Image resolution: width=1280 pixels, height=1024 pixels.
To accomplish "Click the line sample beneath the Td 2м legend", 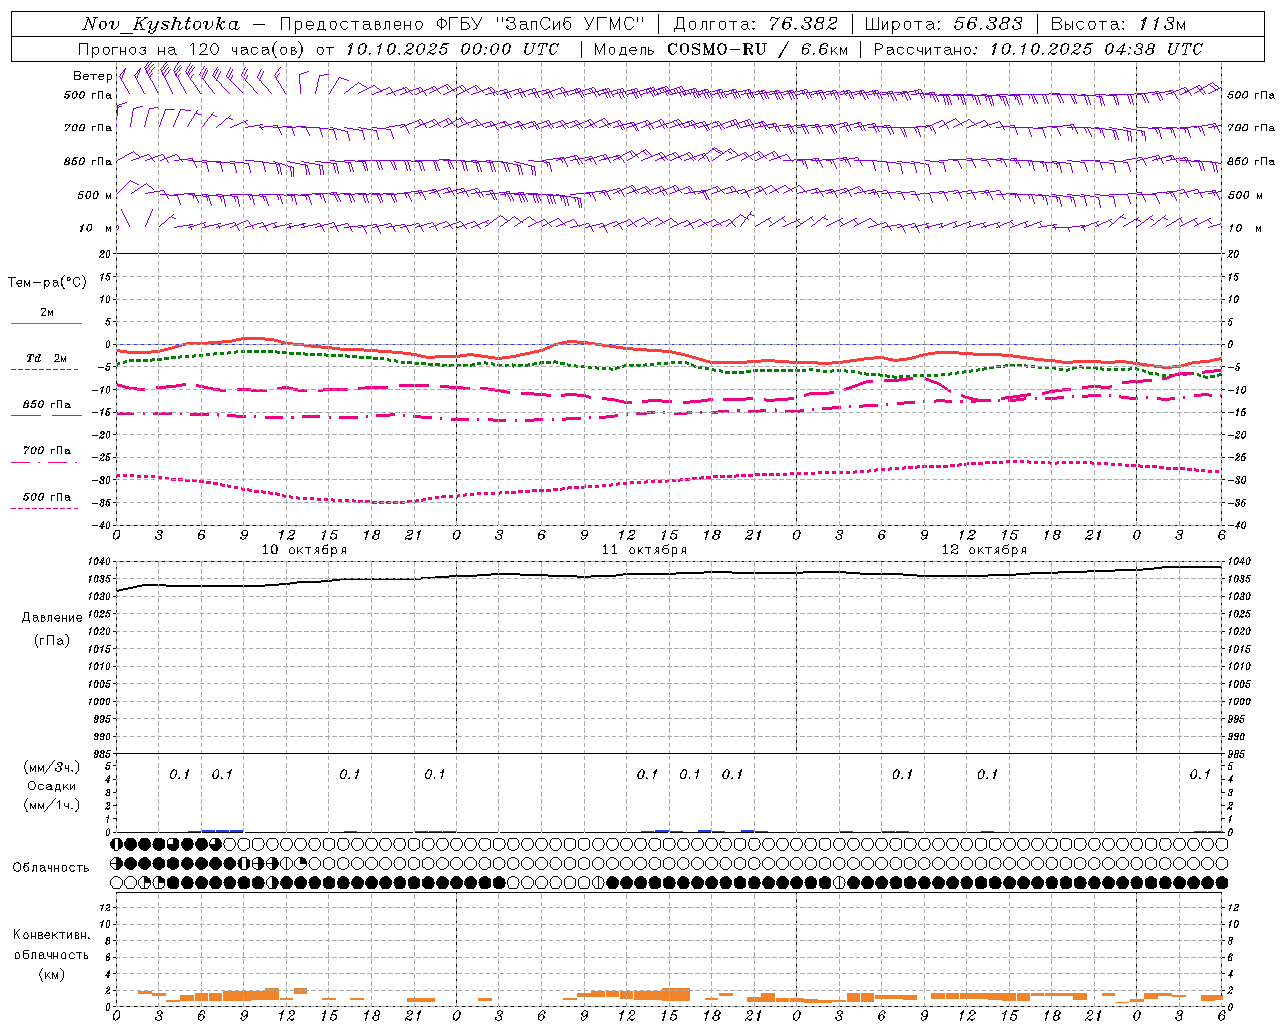I will tap(45, 370).
